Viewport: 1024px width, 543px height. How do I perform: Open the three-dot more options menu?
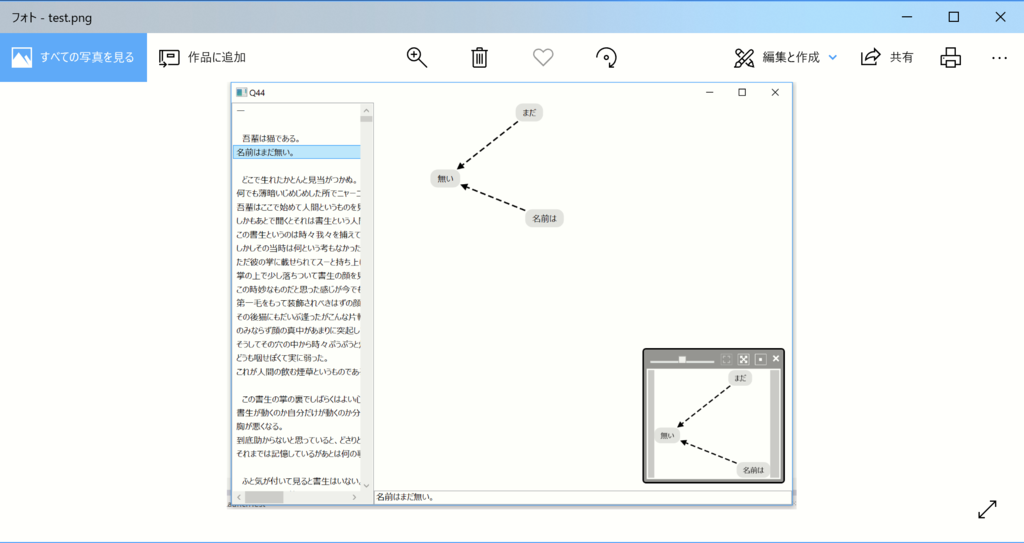tap(999, 58)
